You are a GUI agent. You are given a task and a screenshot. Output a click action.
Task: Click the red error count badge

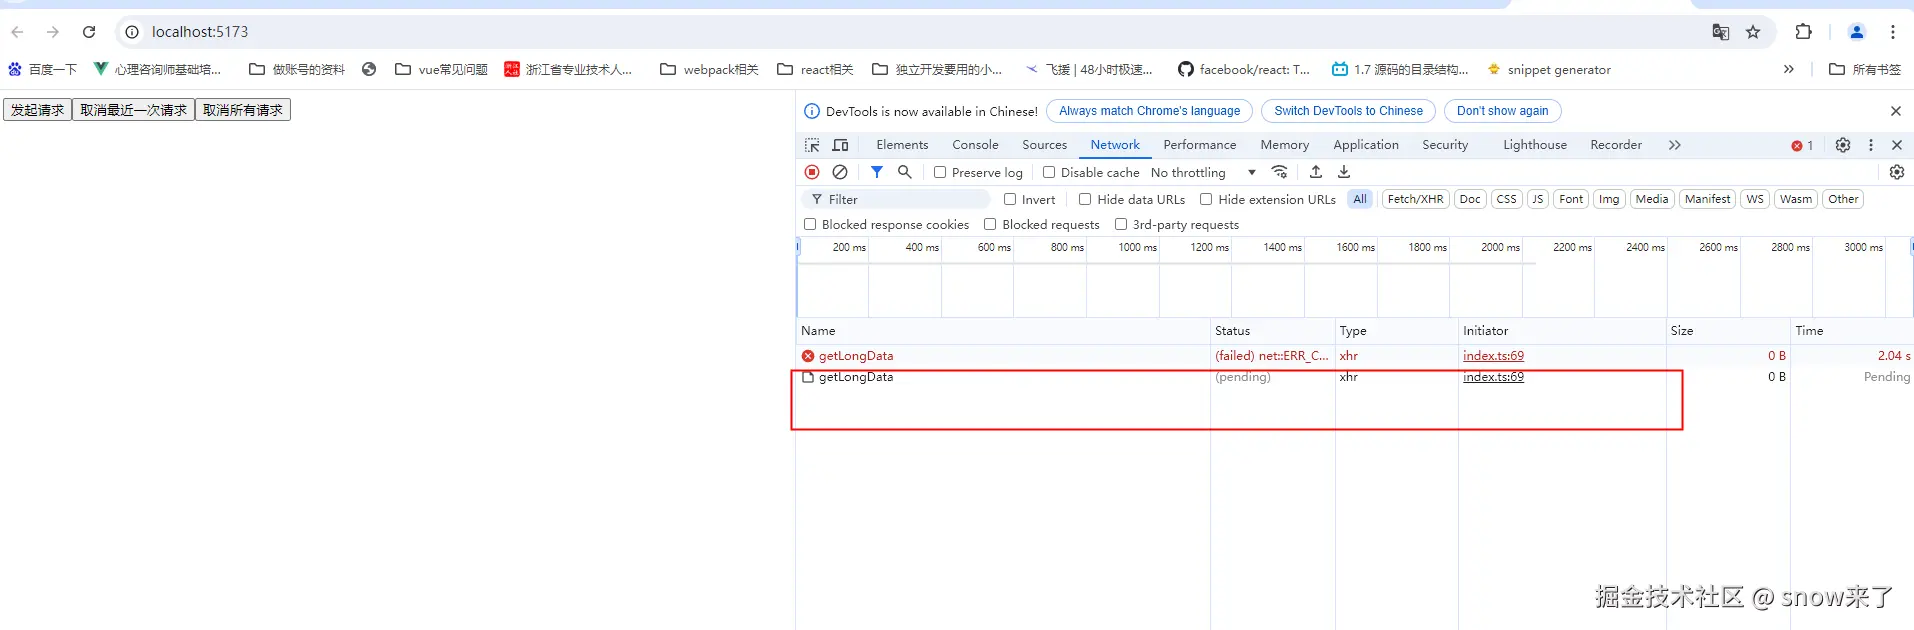tap(1802, 145)
